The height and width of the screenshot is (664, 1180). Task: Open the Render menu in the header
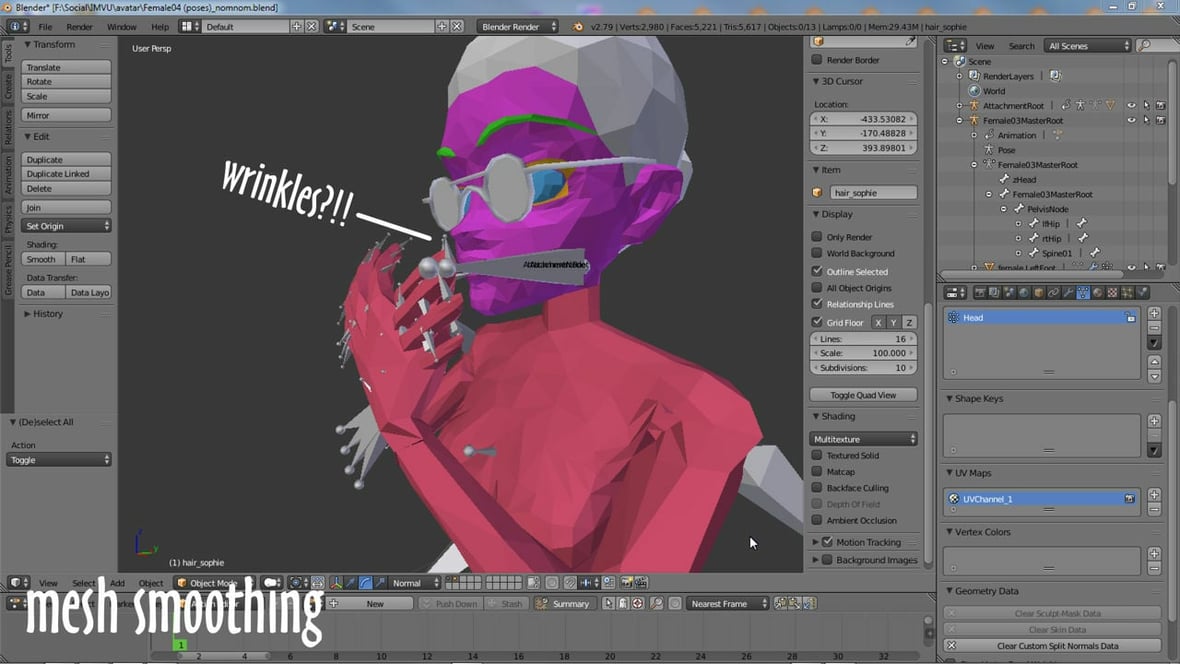[79, 27]
